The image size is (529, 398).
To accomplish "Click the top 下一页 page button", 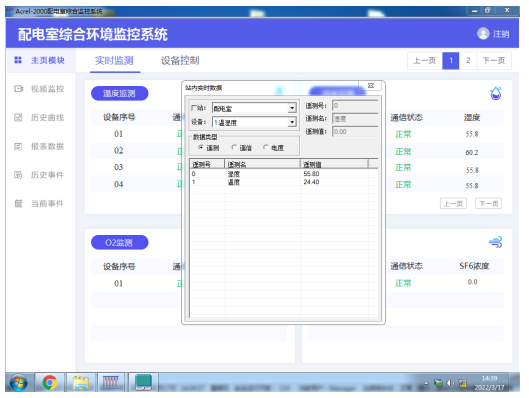I will 494,61.
